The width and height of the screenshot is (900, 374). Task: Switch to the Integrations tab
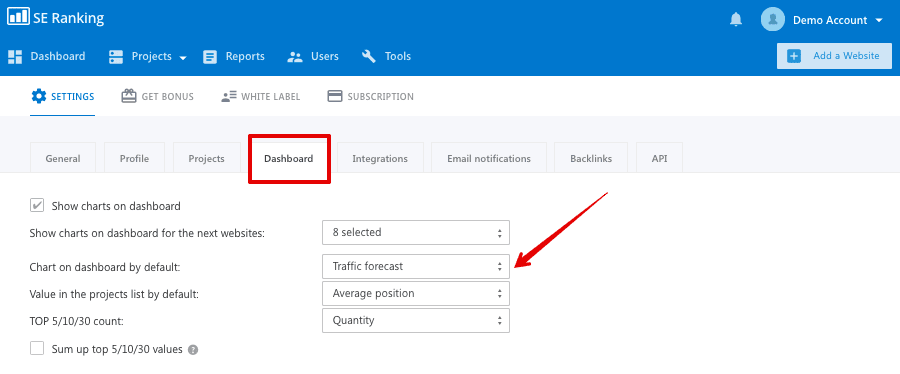(x=380, y=158)
